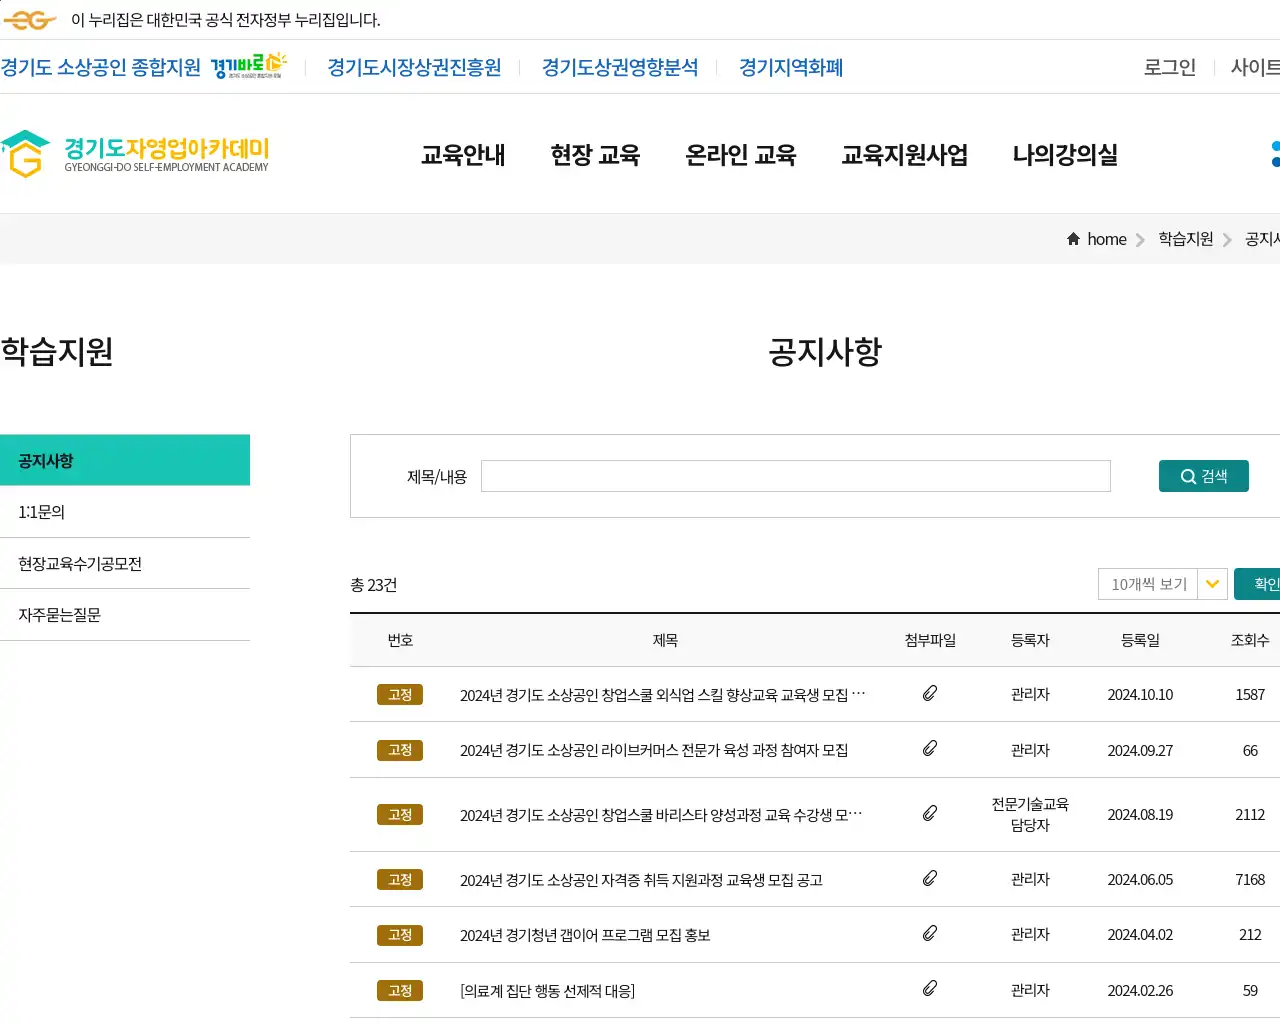This screenshot has height=1024, width=1280.
Task: Open notice 경기청년 갭이어 프로그램 모집 홍보
Action: pyautogui.click(x=585, y=935)
